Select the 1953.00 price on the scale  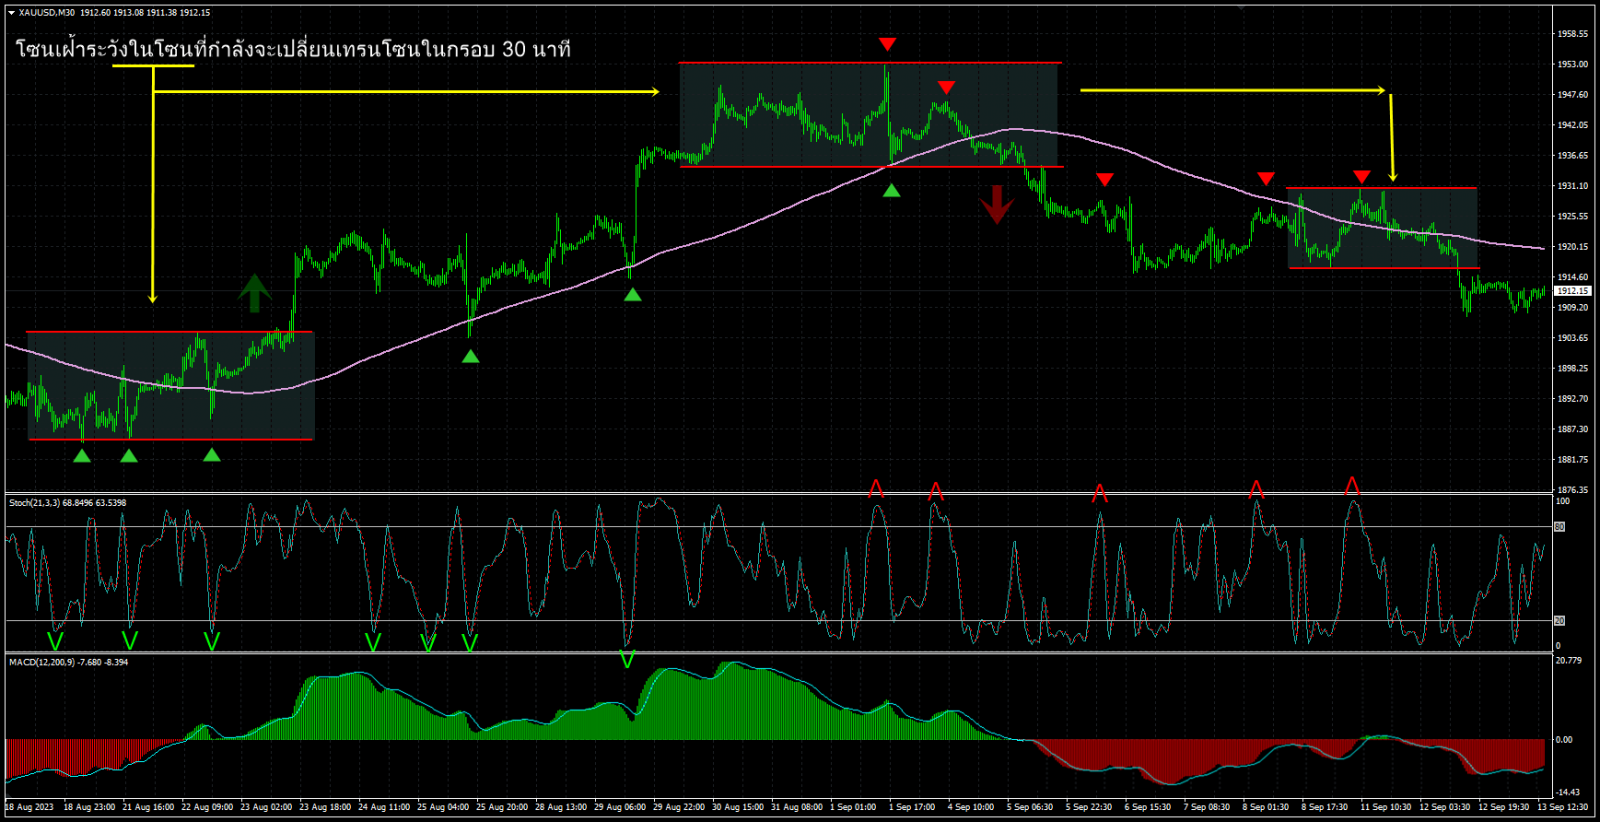click(x=1572, y=64)
